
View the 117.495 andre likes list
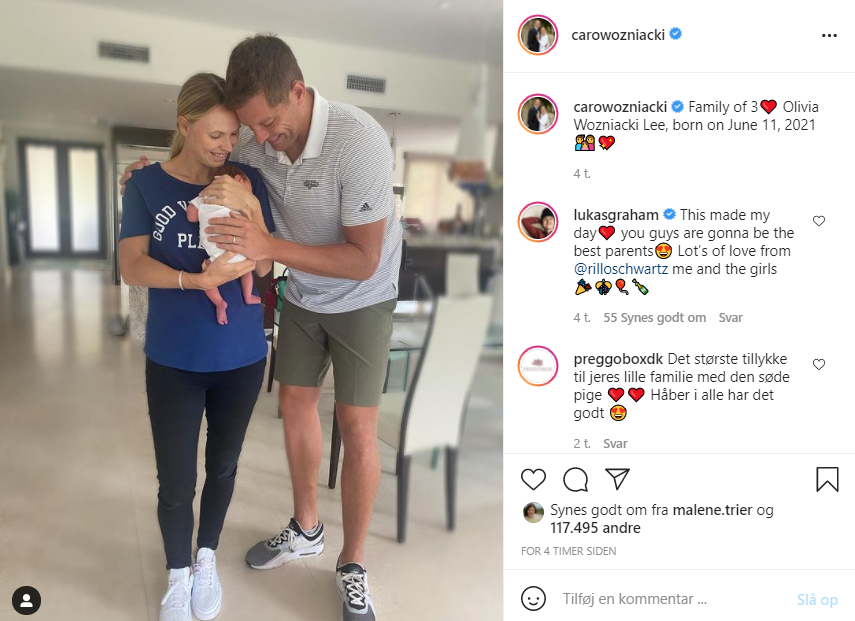pos(595,528)
